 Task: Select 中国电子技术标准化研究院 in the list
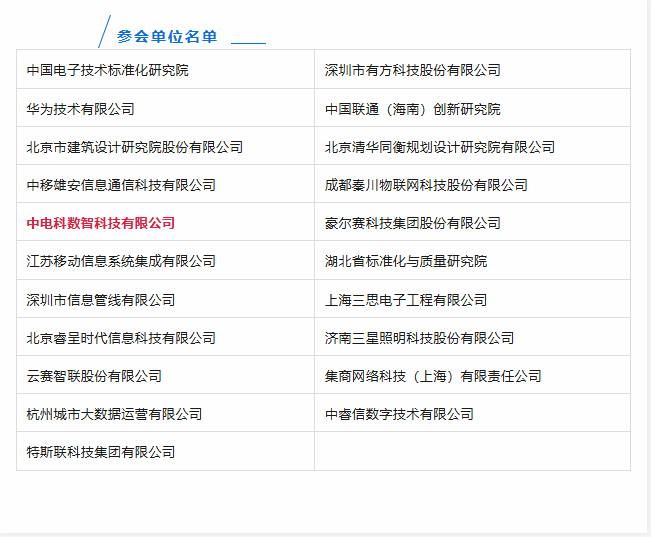tap(107, 70)
